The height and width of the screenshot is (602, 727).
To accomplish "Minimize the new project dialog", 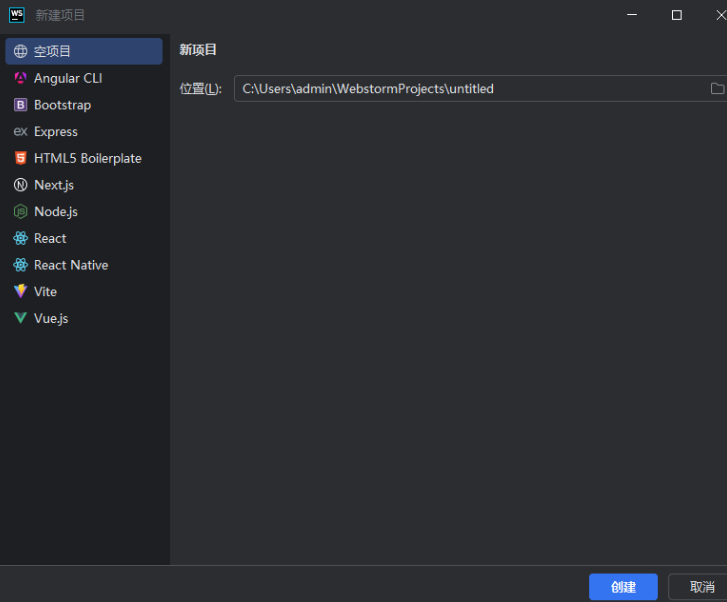I will [631, 15].
